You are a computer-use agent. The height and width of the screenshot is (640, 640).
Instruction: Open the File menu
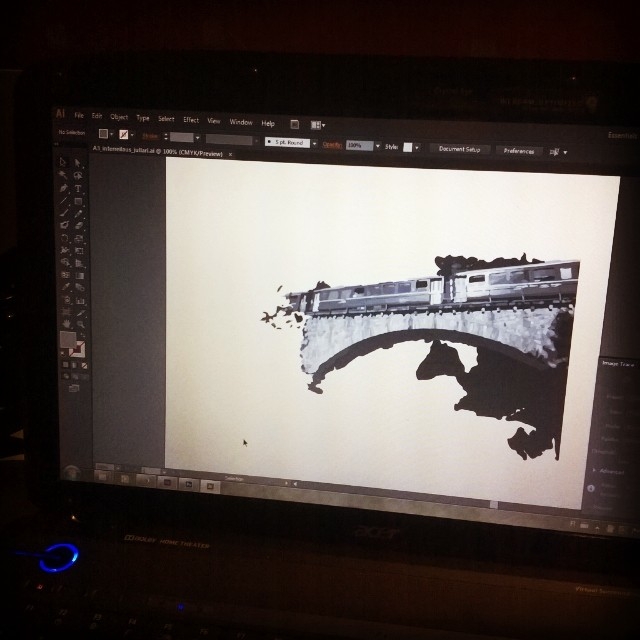[x=79, y=116]
